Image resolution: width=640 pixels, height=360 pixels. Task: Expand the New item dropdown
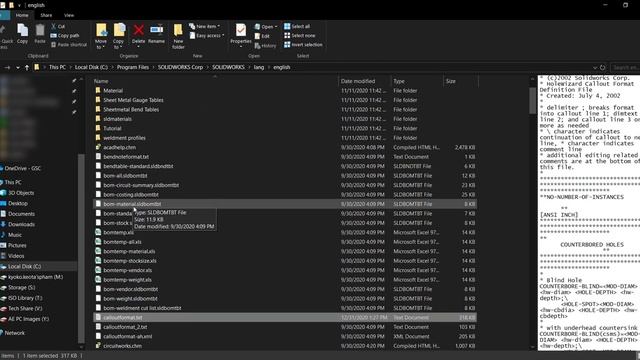204,26
